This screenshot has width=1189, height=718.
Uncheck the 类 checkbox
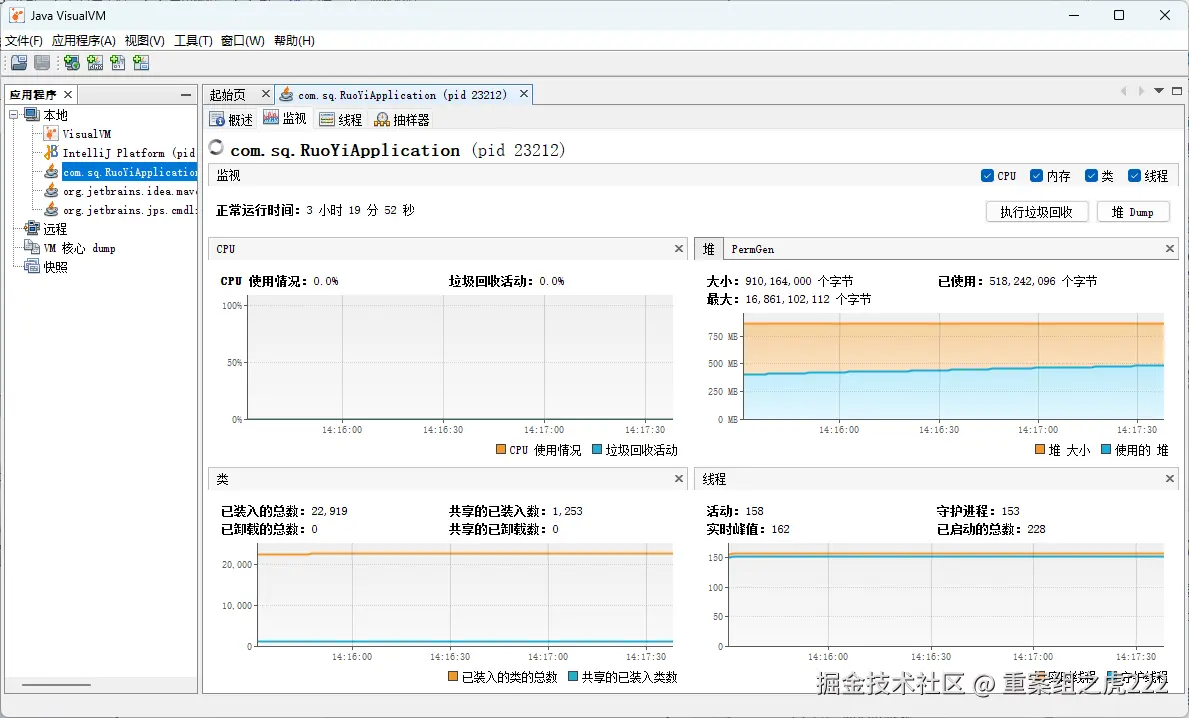tap(1091, 176)
